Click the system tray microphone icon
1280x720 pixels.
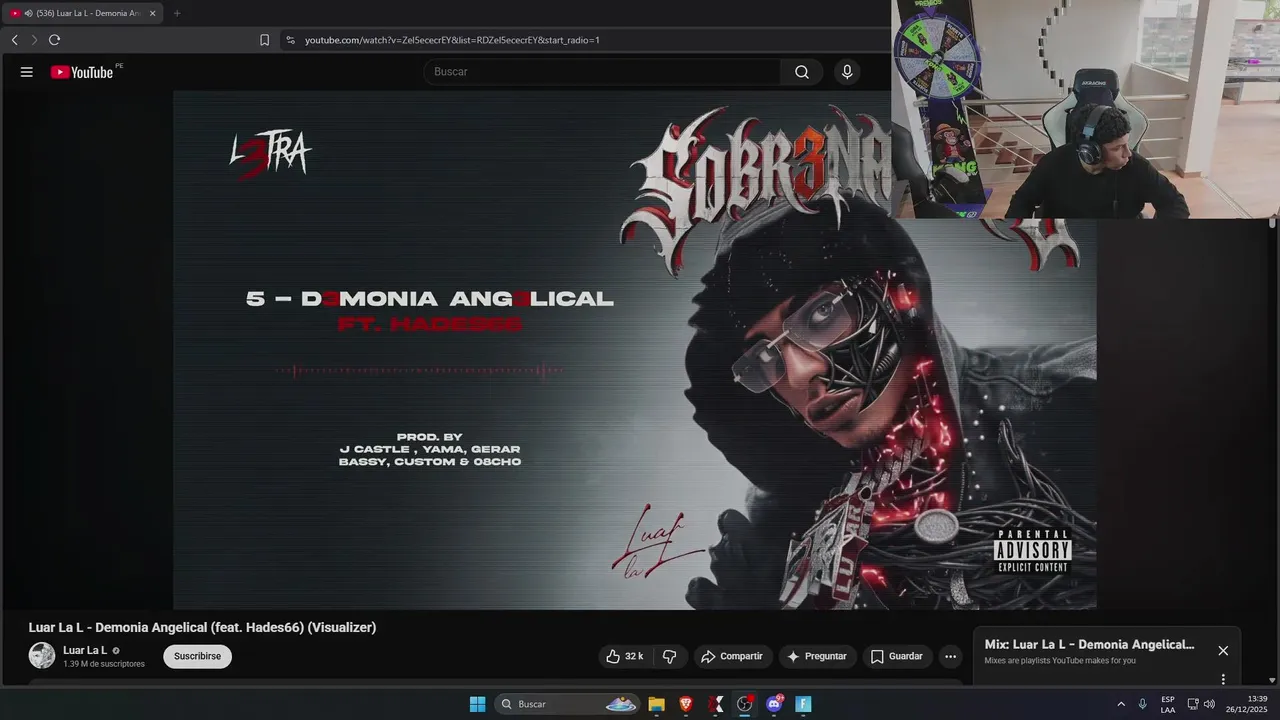(1143, 704)
